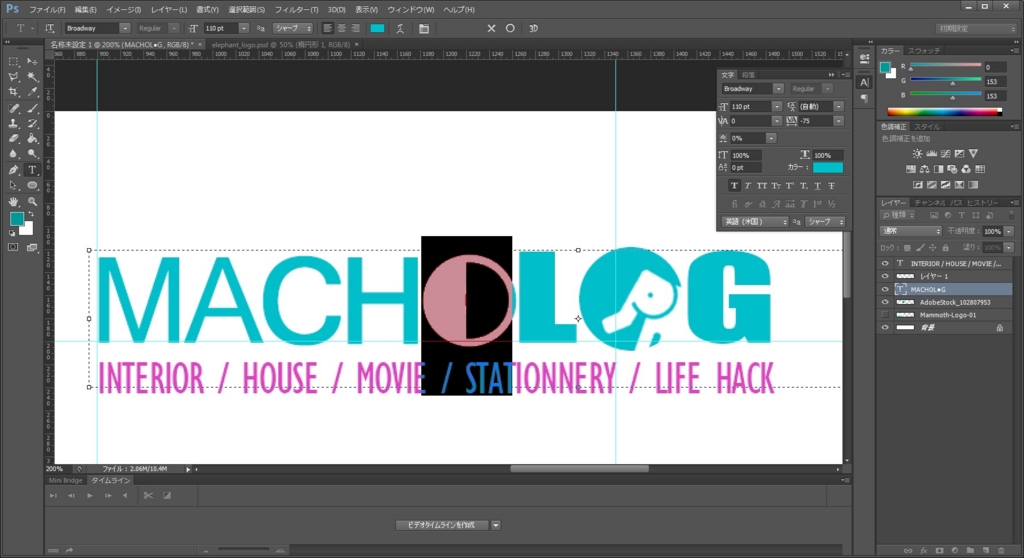The image size is (1024, 558).
Task: Toggle underline in character panel
Action: coord(817,186)
